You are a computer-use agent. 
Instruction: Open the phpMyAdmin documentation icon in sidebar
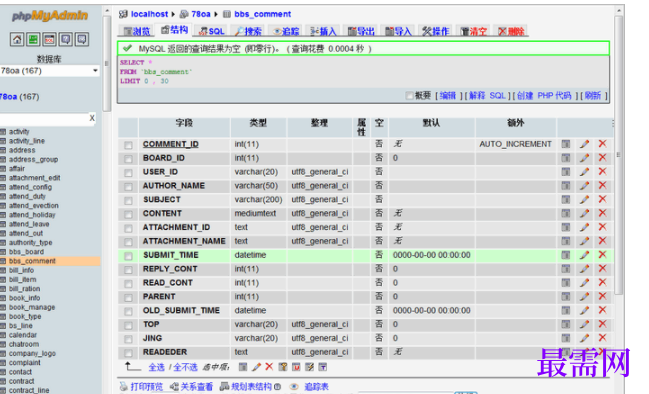tap(65, 40)
